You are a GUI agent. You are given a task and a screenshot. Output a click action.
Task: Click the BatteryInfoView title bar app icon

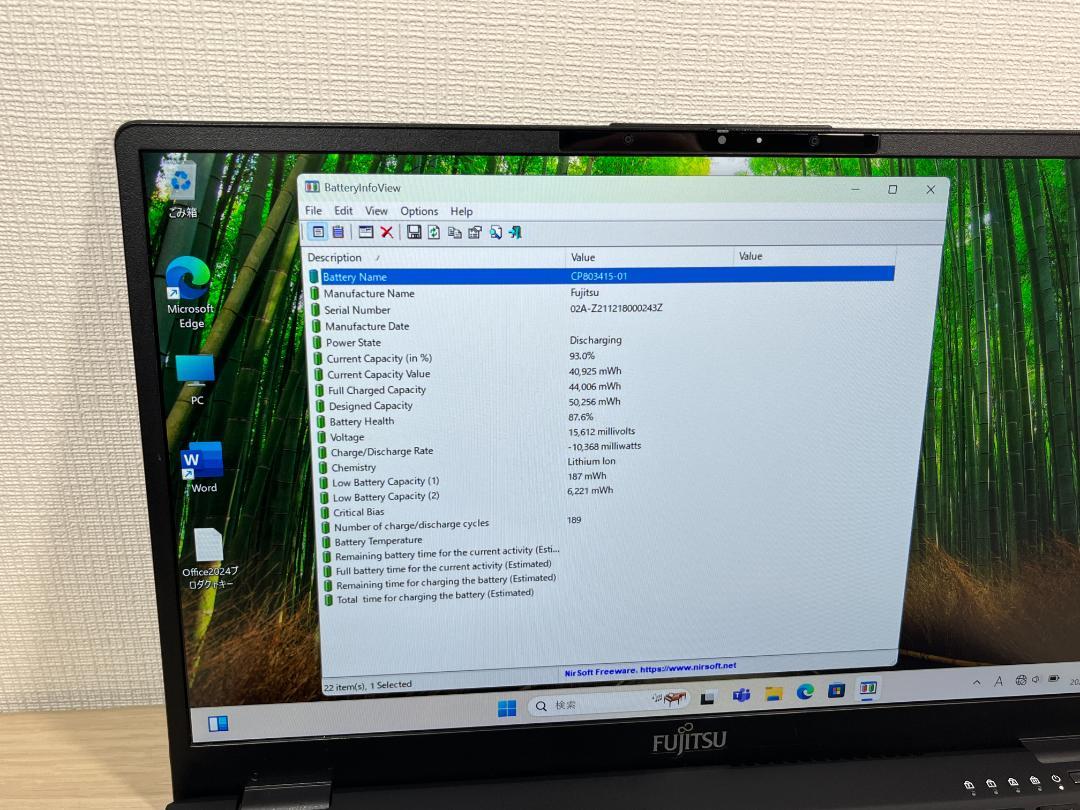click(313, 187)
